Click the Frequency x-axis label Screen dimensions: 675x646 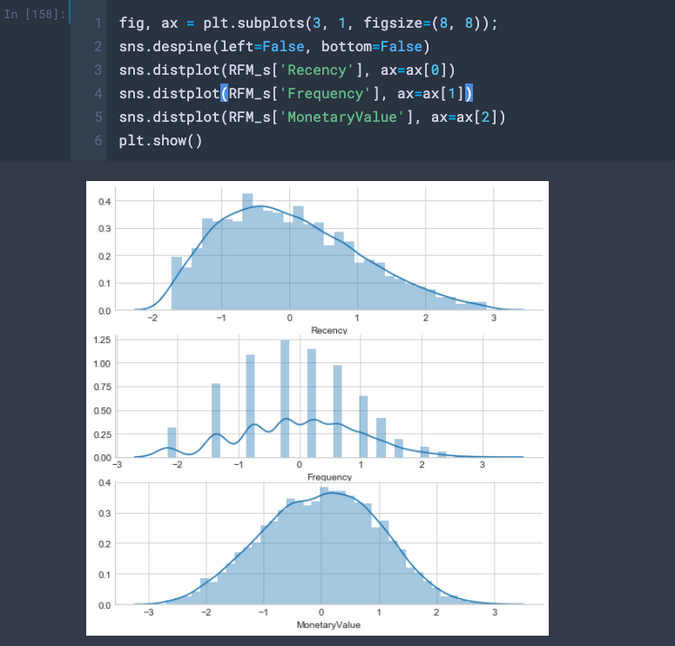[329, 477]
